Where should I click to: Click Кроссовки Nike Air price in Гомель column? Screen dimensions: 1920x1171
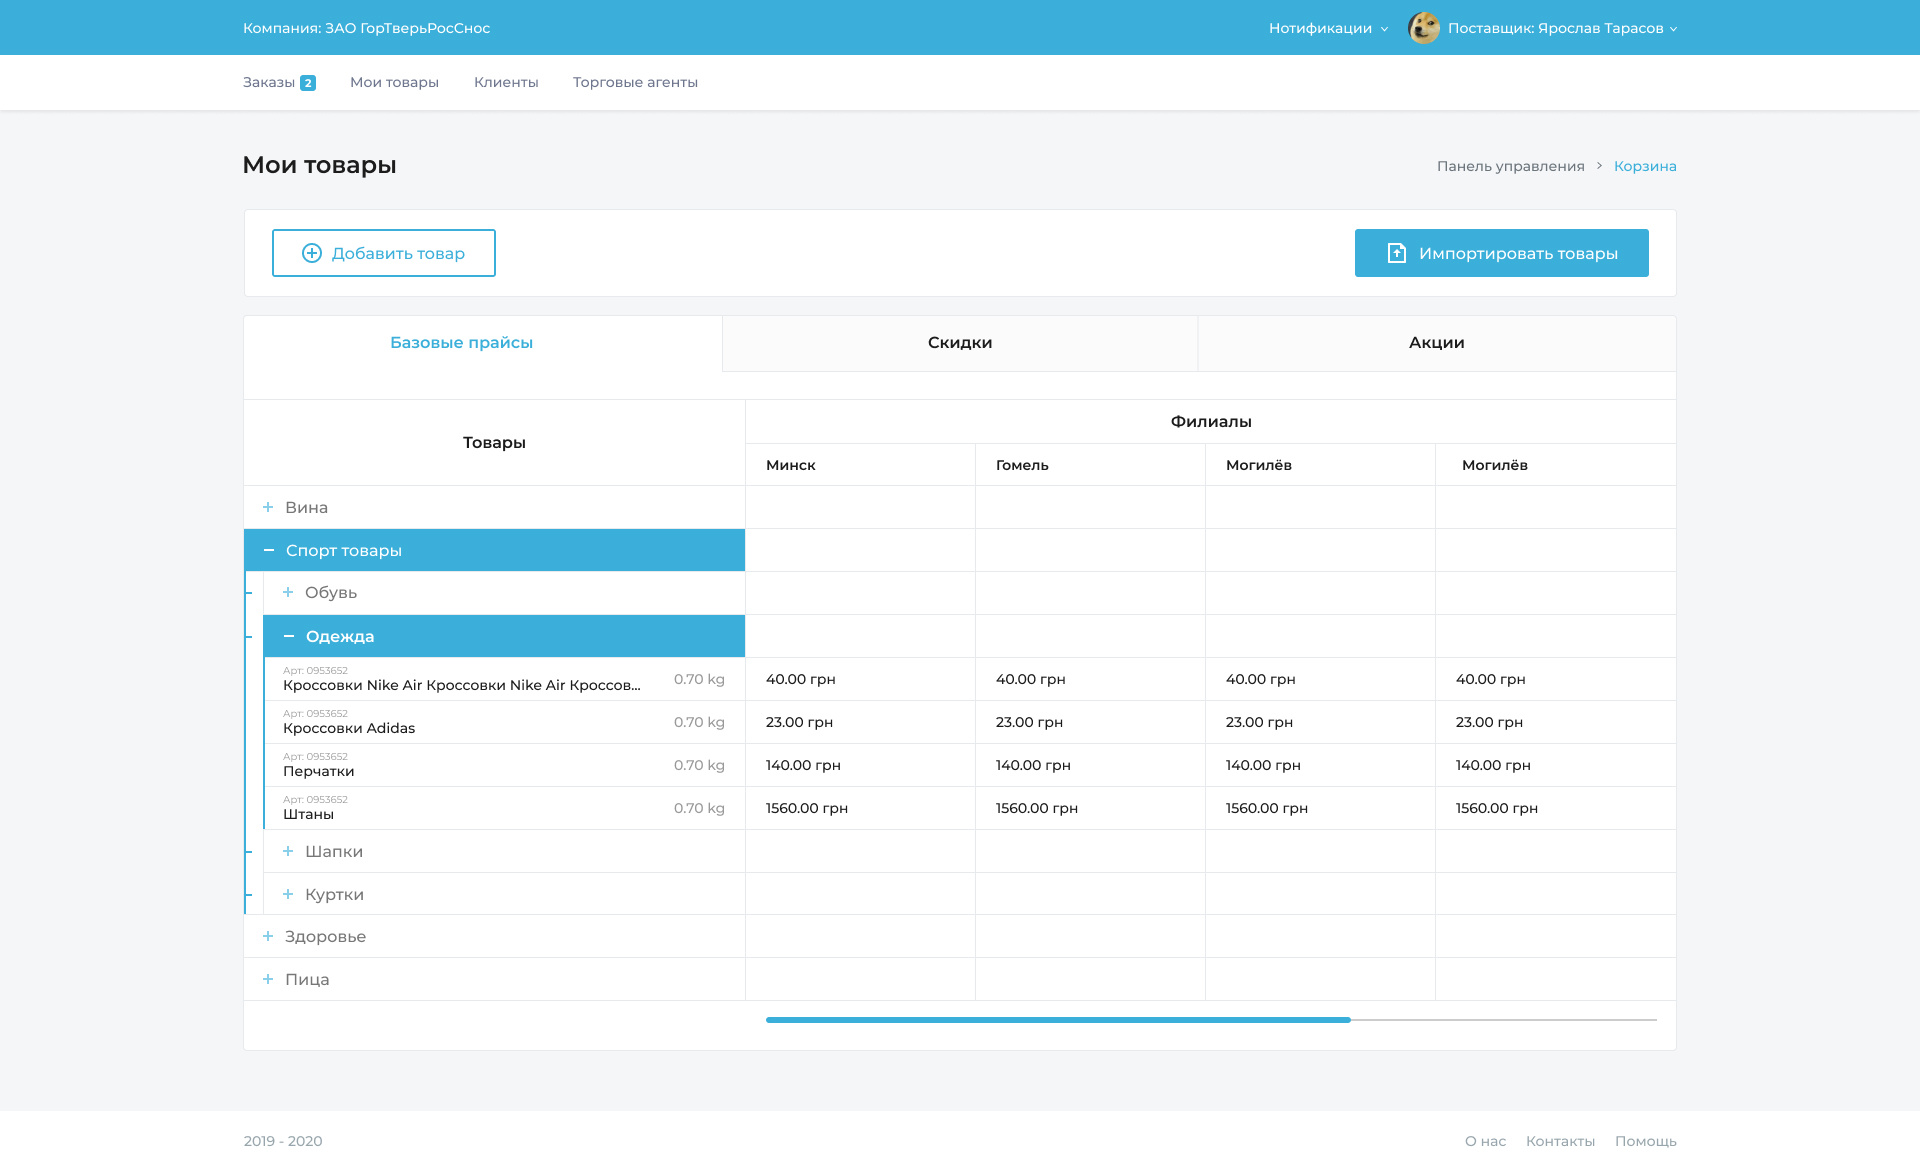click(x=1031, y=679)
